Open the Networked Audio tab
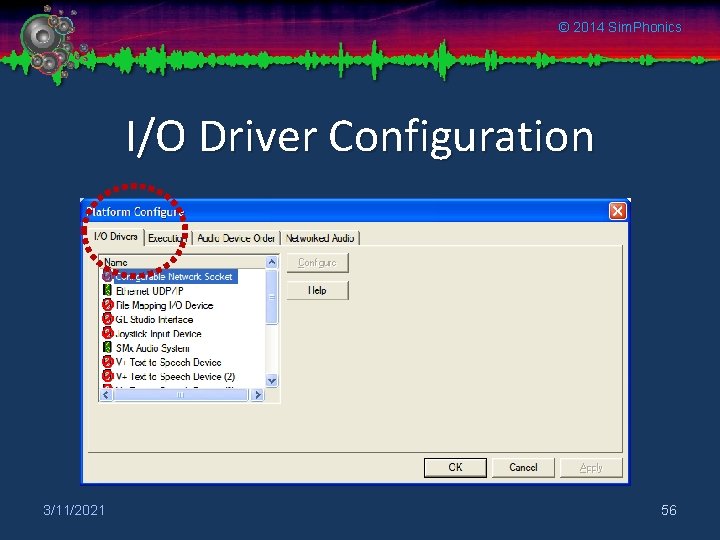720x540 pixels. pos(320,238)
